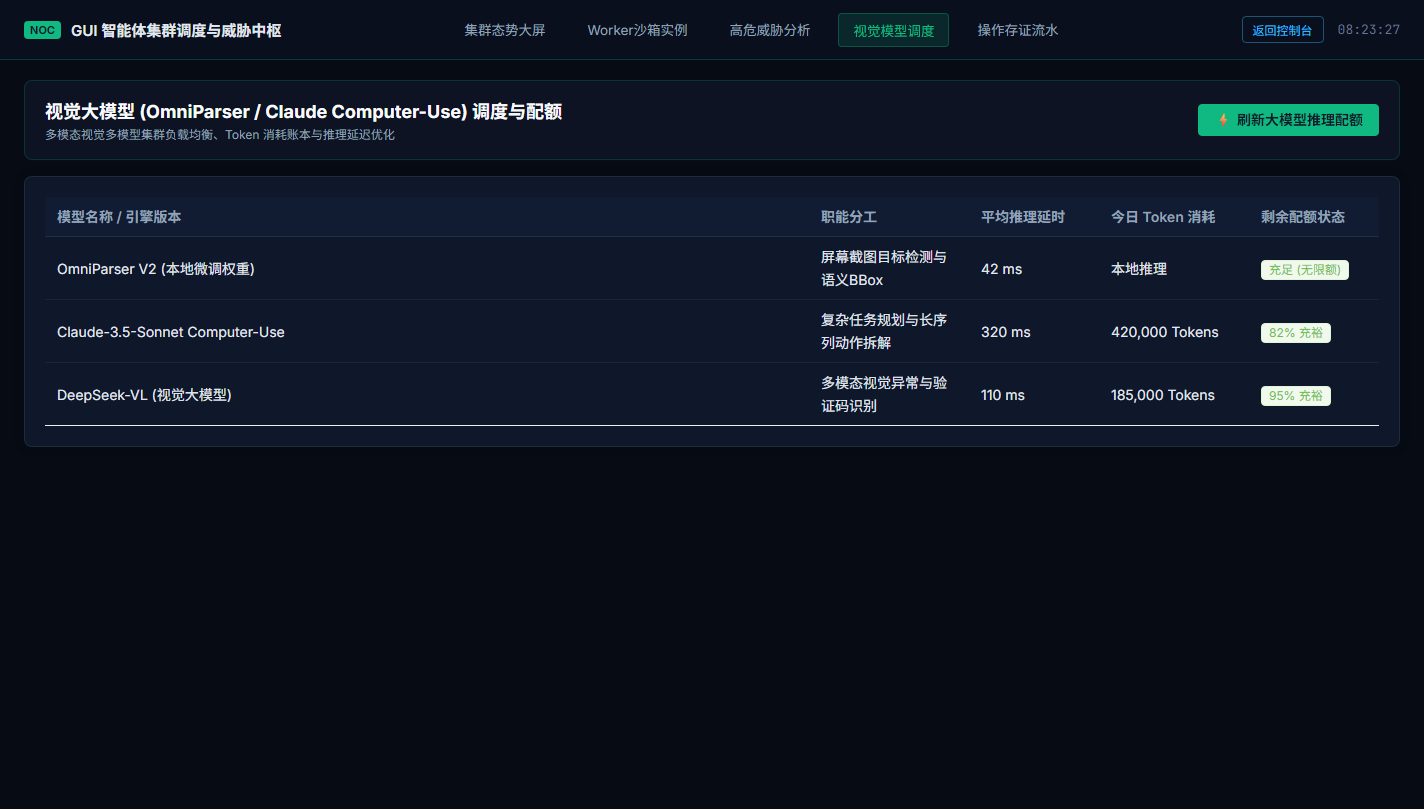Screen dimensions: 1424x809
Task: Click the 320 ms latency value
Action: (1006, 332)
